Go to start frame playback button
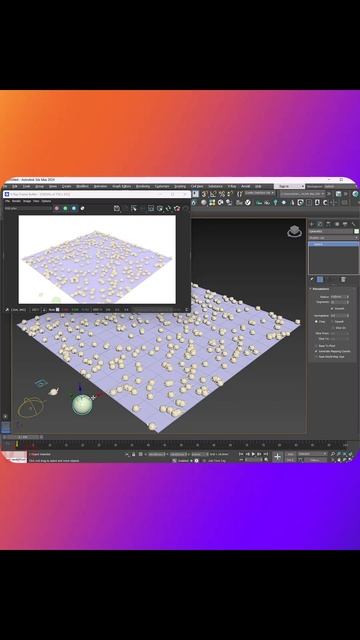 [241, 454]
